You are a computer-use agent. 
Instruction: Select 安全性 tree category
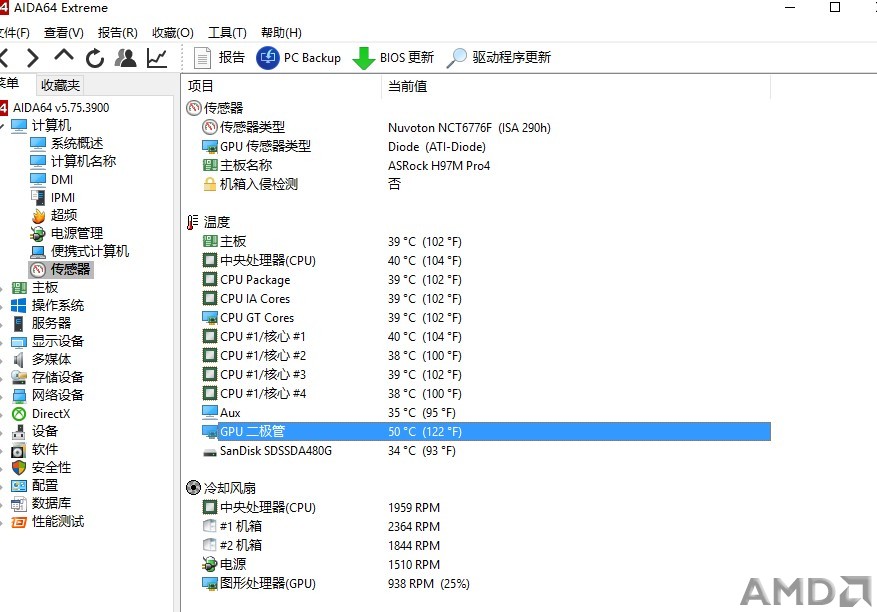tap(41, 467)
